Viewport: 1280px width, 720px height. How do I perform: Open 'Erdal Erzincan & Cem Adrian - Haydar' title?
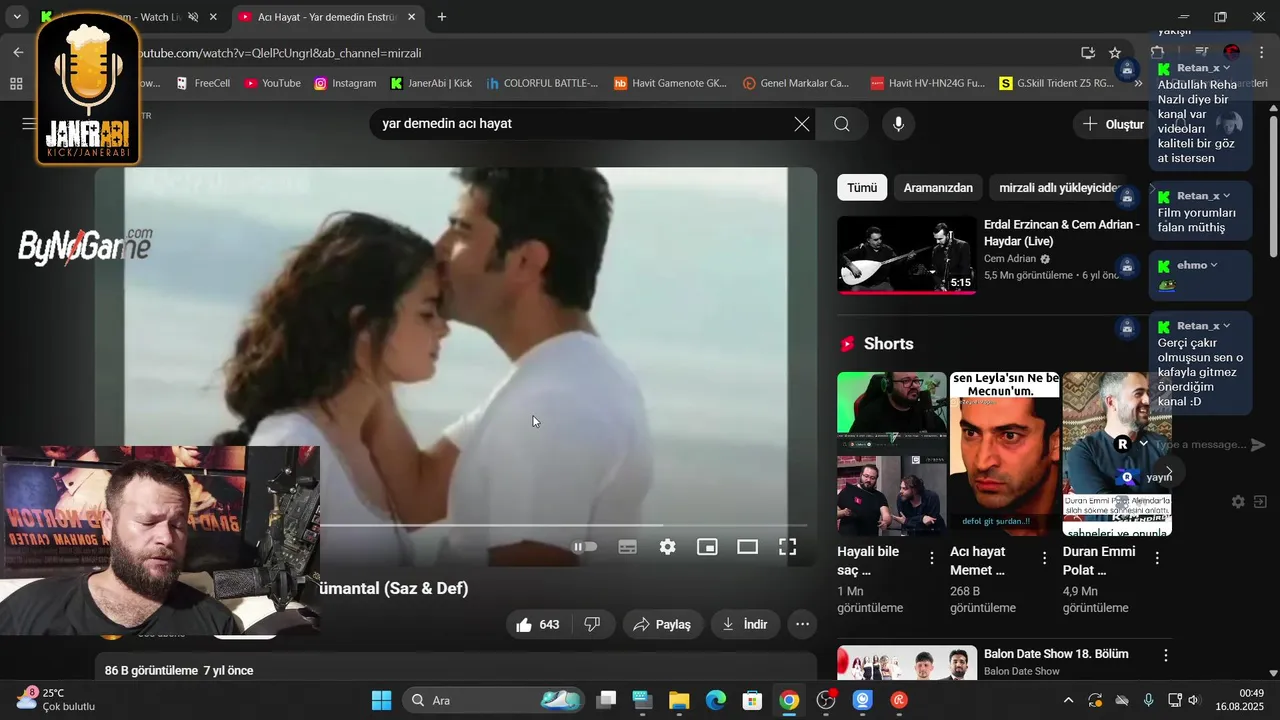pyautogui.click(x=1062, y=233)
